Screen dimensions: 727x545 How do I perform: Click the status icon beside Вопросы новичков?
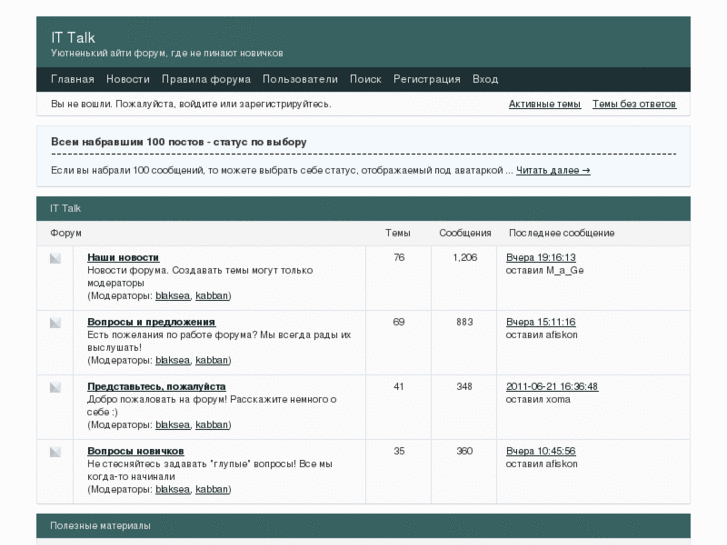(x=55, y=452)
